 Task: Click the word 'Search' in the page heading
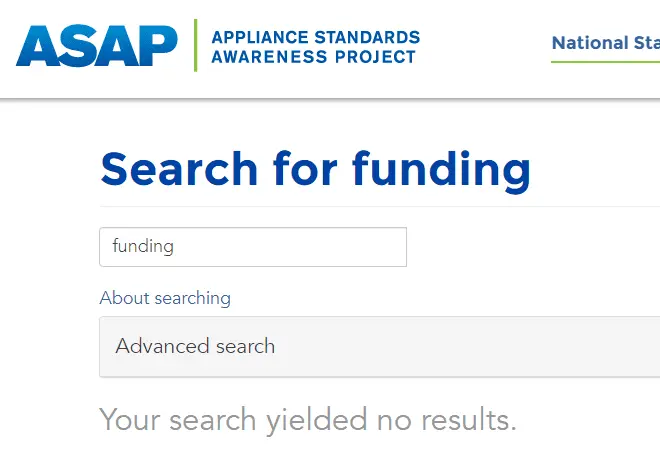[x=177, y=169]
